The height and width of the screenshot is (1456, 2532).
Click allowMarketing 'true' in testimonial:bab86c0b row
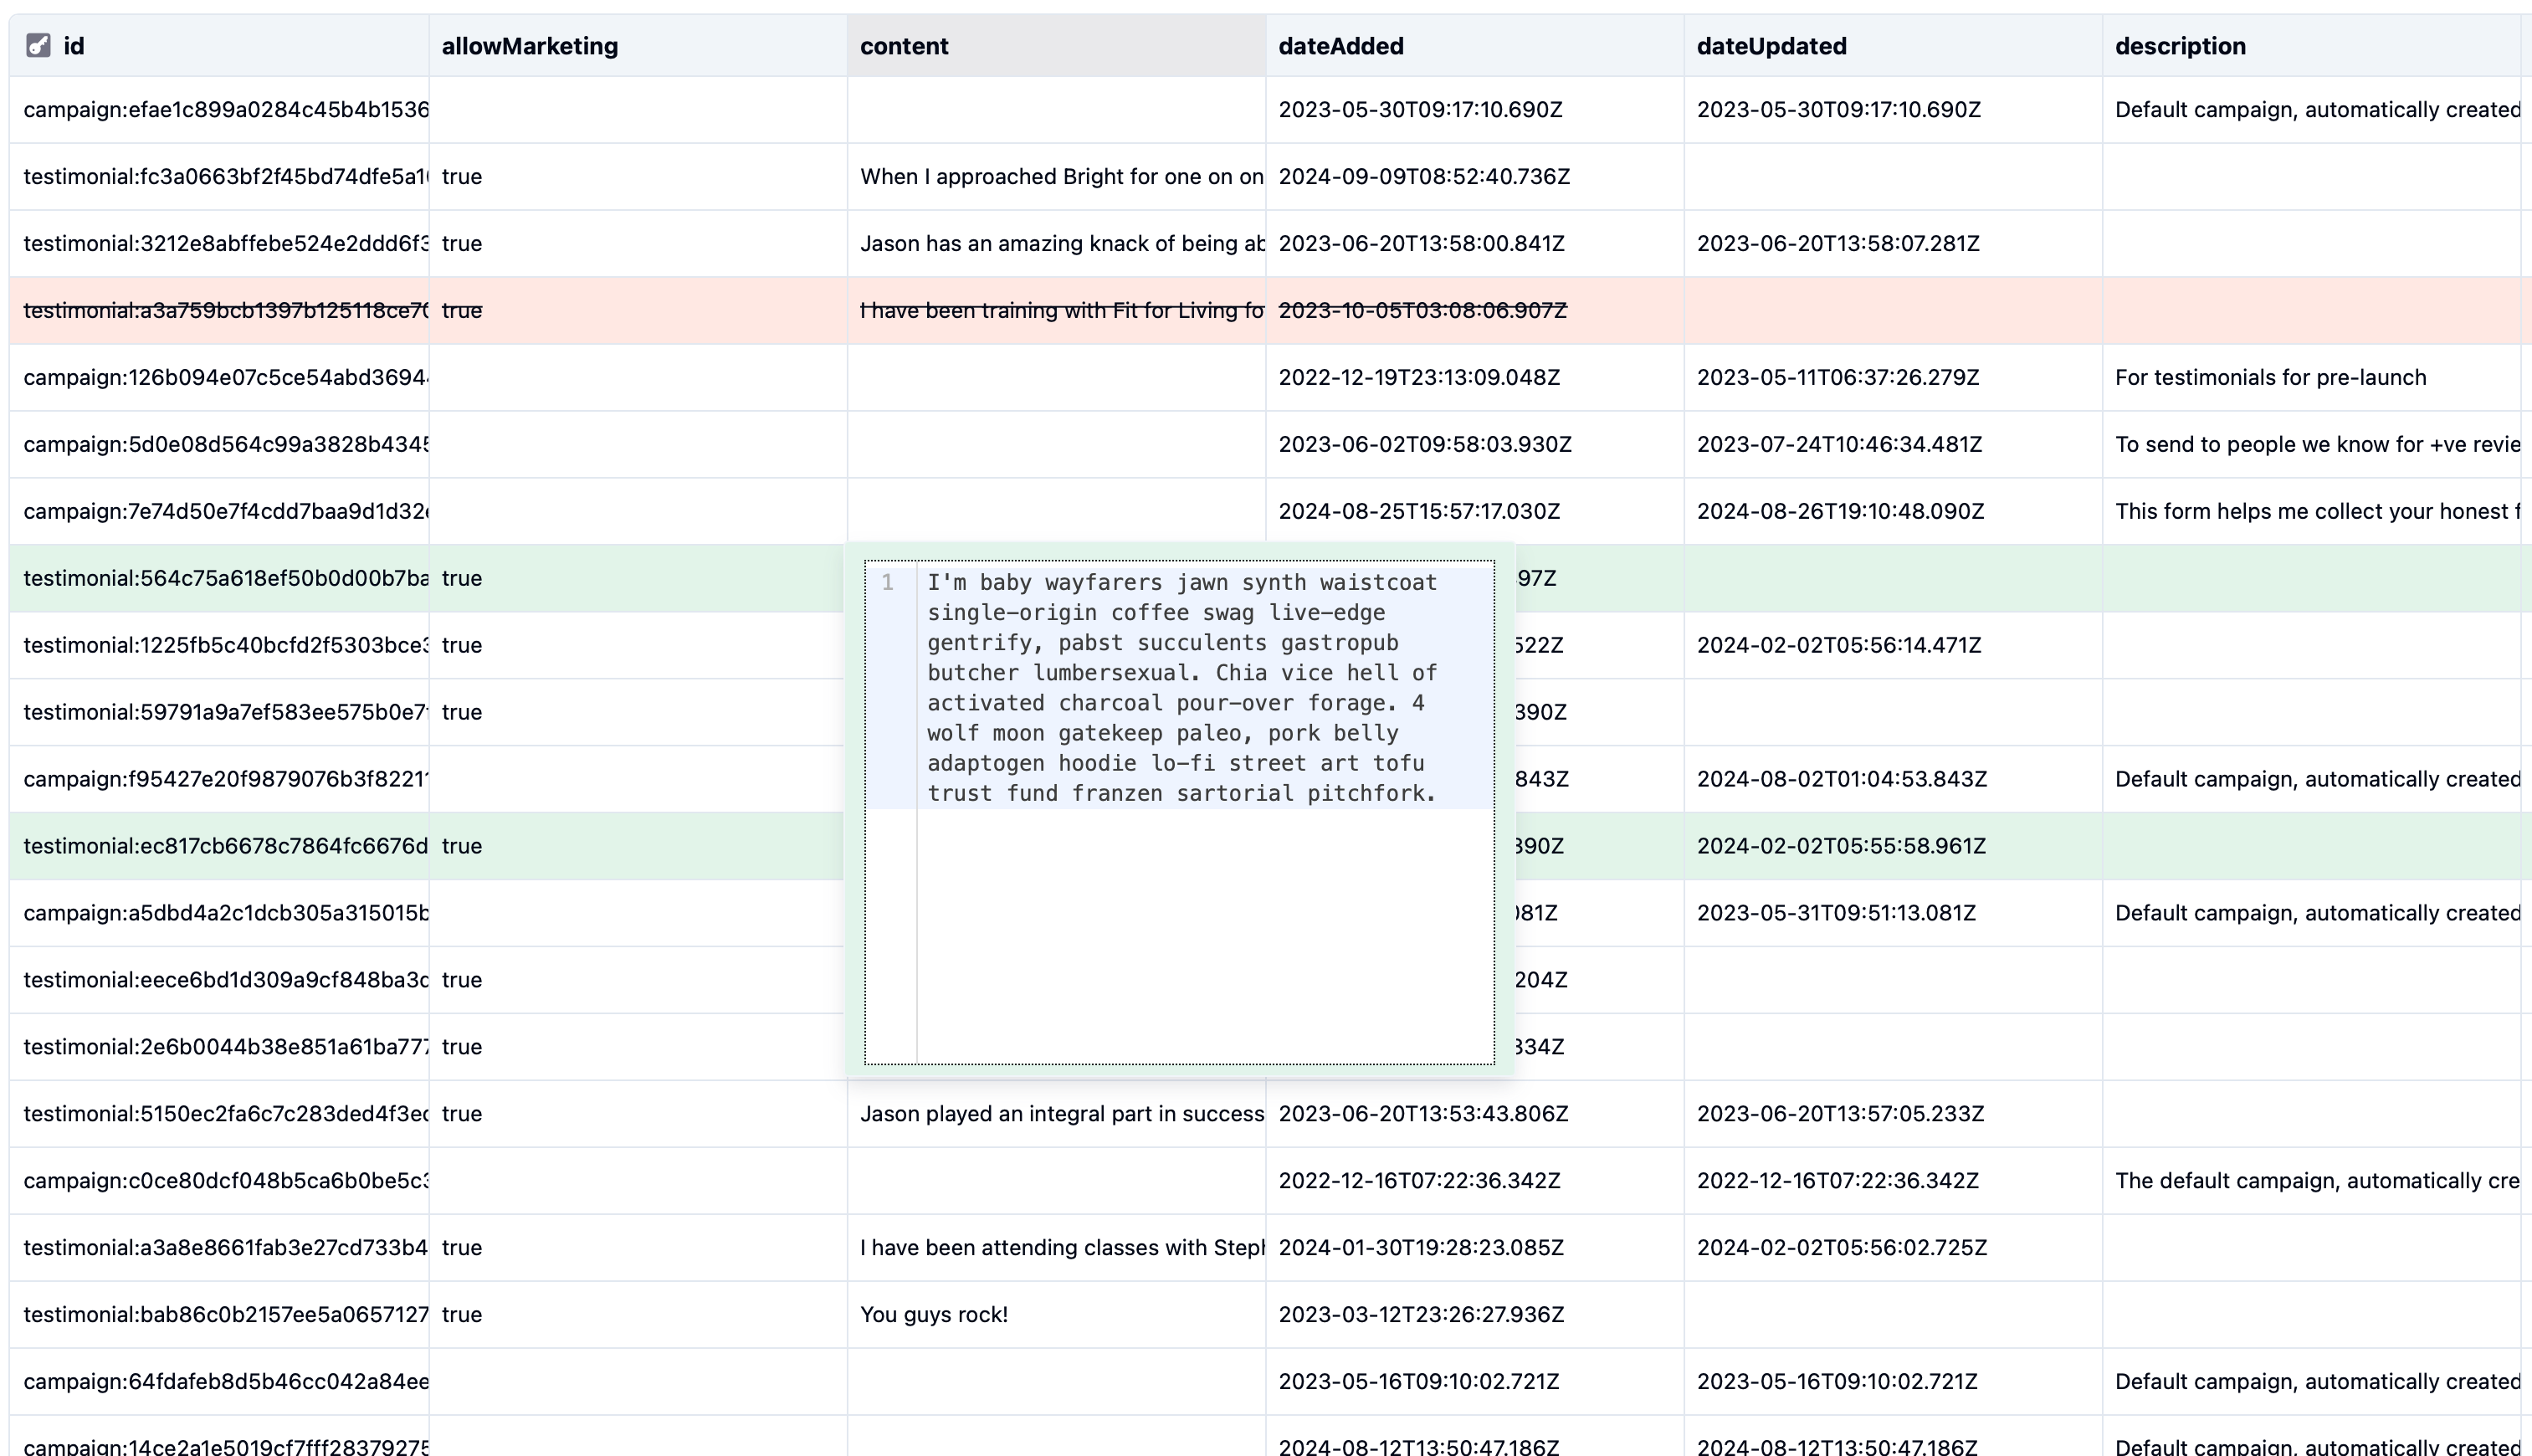[x=462, y=1316]
